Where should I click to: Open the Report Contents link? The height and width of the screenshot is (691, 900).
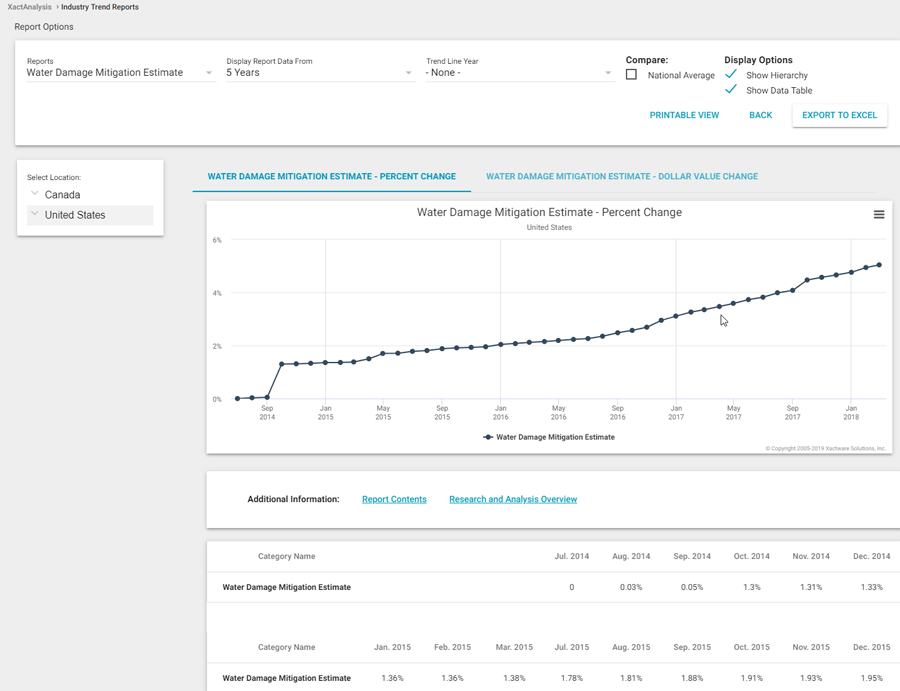pyautogui.click(x=394, y=499)
